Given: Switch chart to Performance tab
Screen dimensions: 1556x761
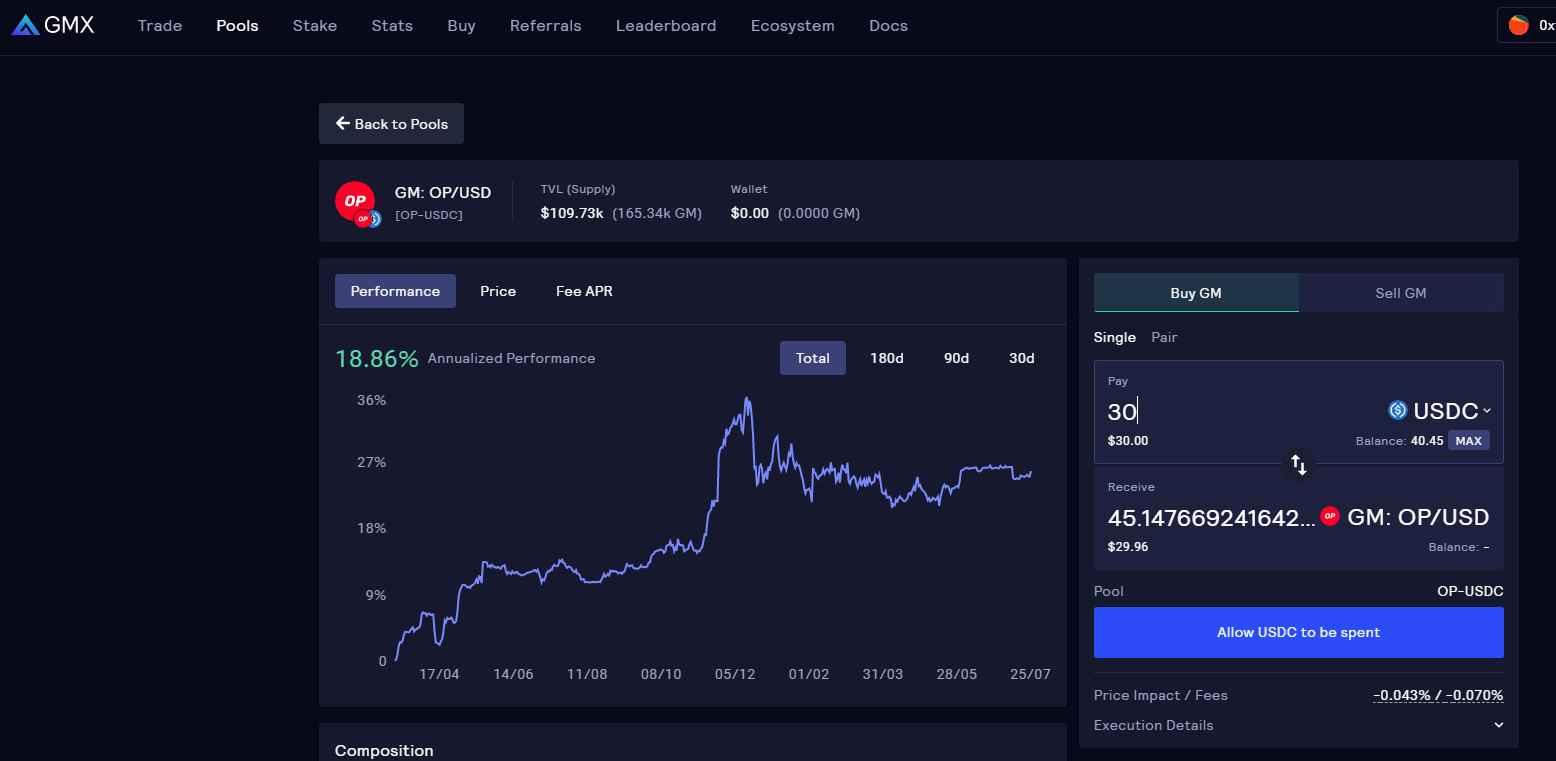Looking at the screenshot, I should click(395, 291).
